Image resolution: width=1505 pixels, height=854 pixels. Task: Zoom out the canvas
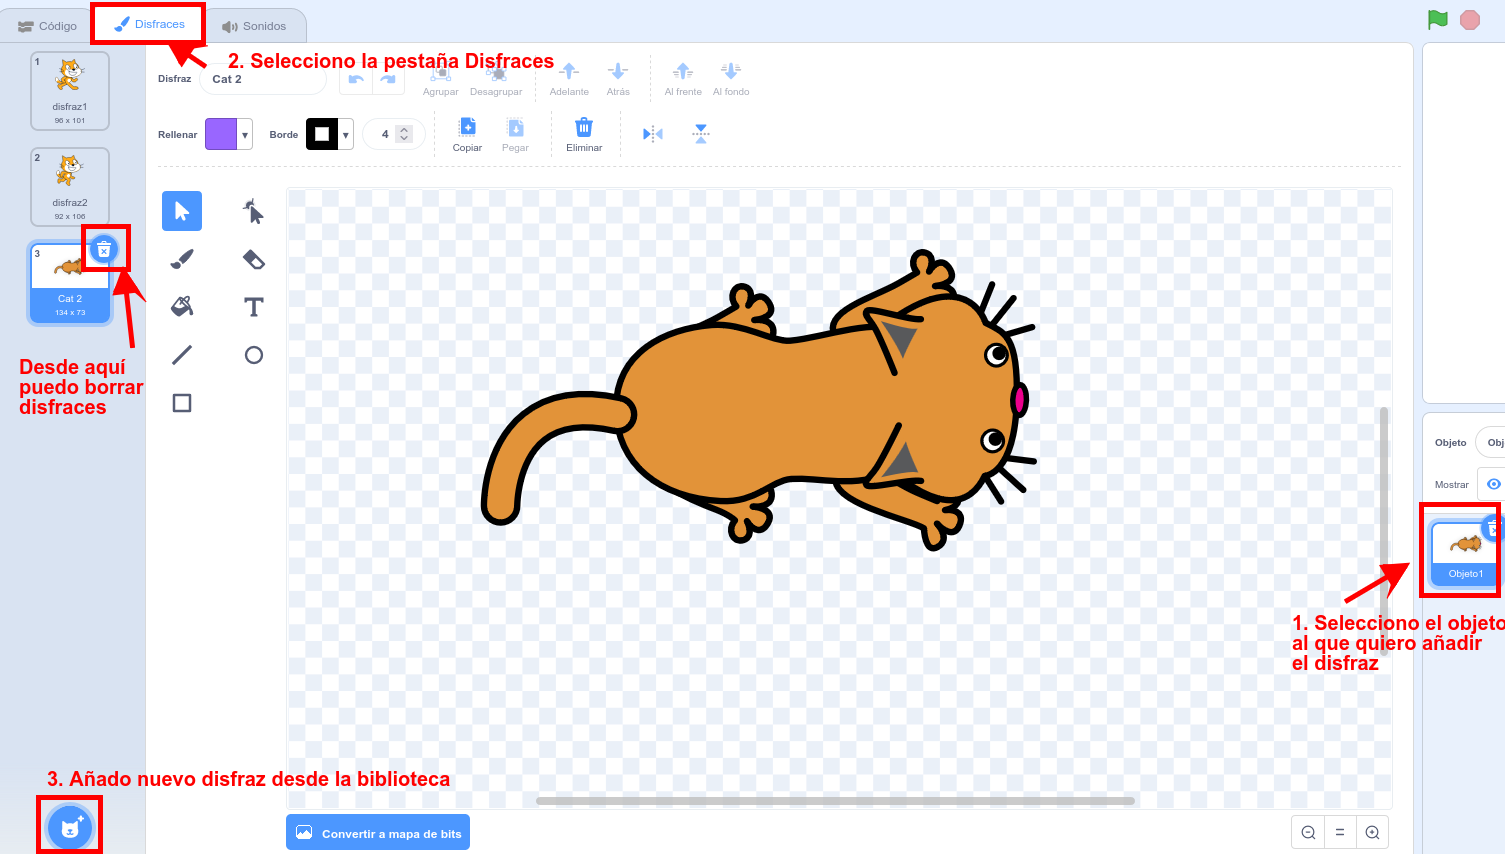[x=1308, y=832]
